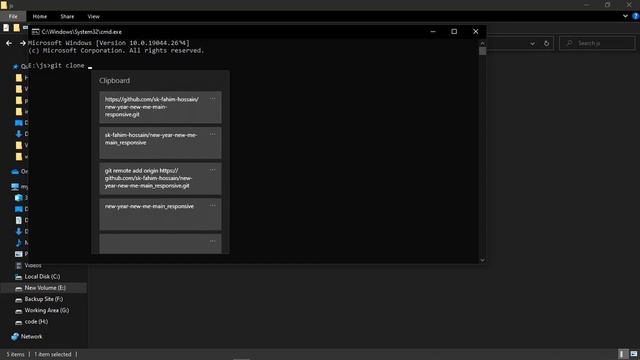Viewport: 640px width, 360px height.
Task: Paste the git remote add origin clipboard item
Action: pyautogui.click(x=160, y=178)
